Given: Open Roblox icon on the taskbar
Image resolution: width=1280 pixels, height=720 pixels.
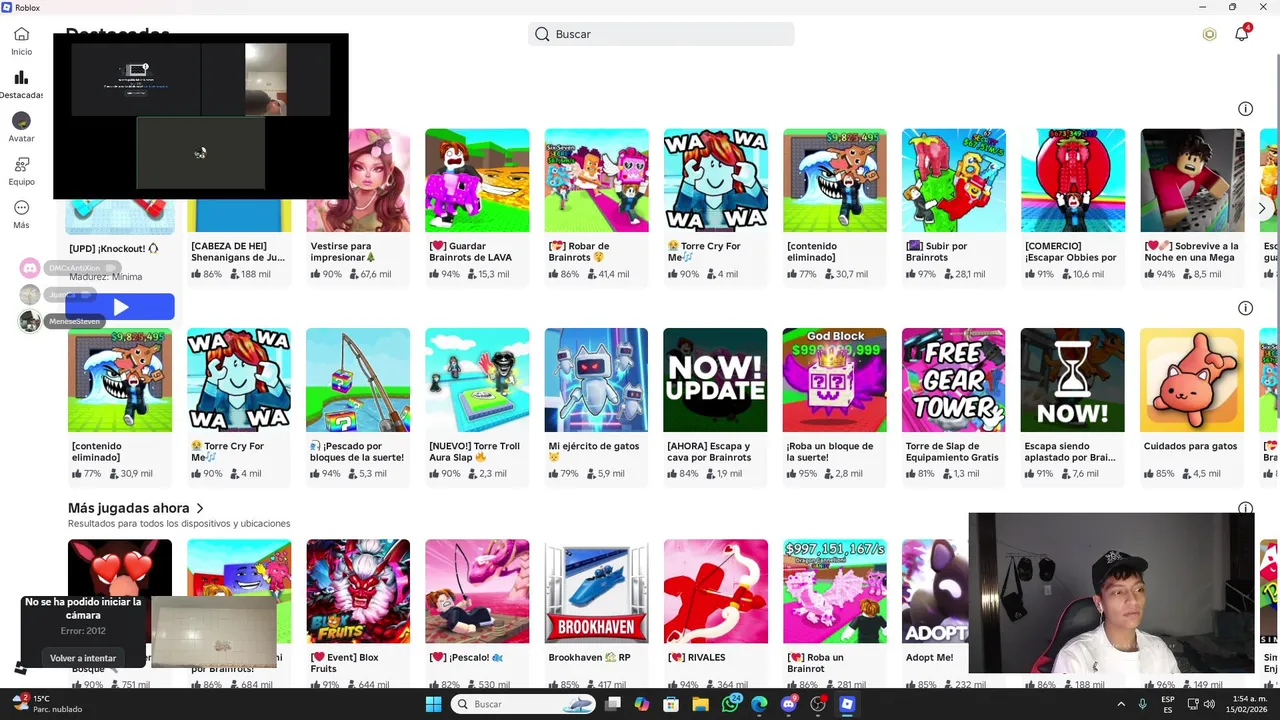Looking at the screenshot, I should coord(847,704).
